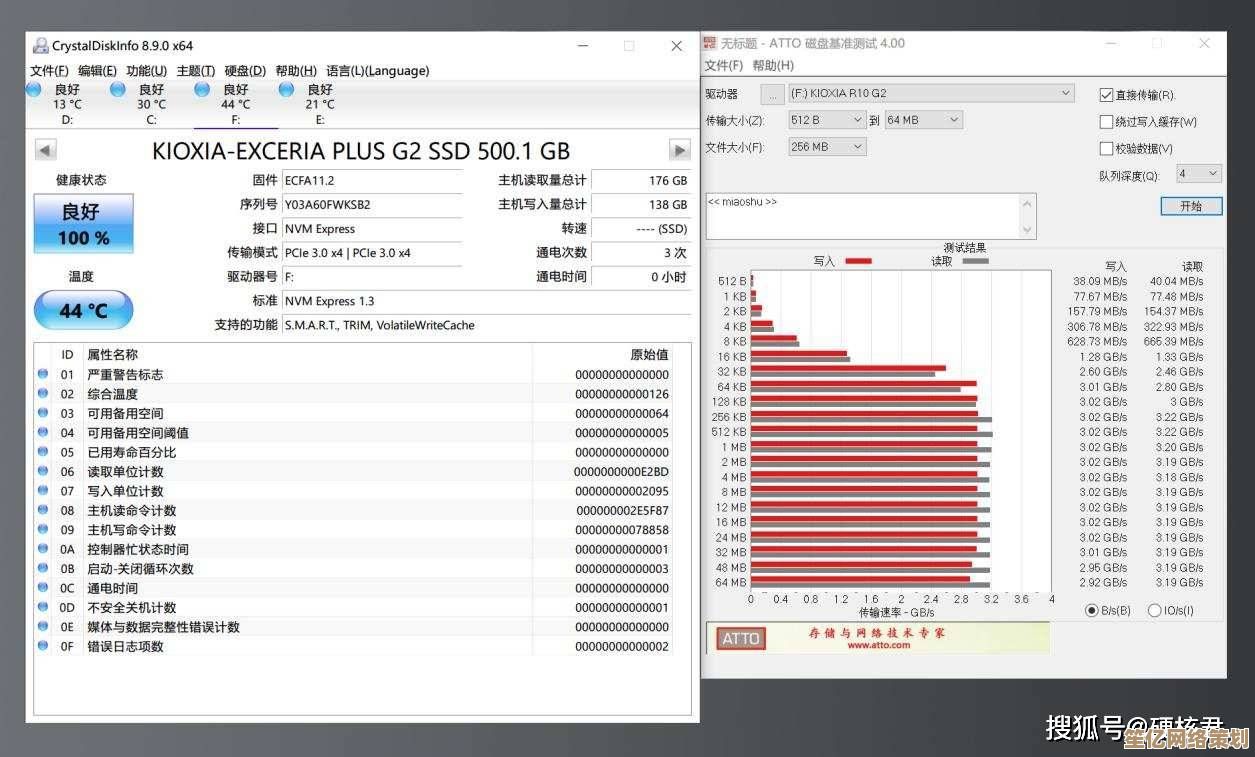This screenshot has height=757, width=1255.
Task: Click the 原始值 column header
Action: pos(648,355)
